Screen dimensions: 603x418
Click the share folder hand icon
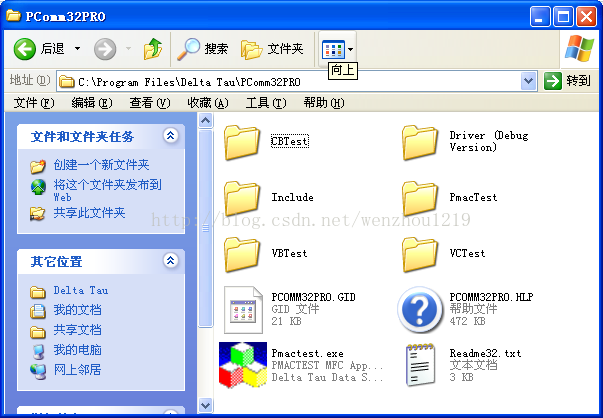38,213
